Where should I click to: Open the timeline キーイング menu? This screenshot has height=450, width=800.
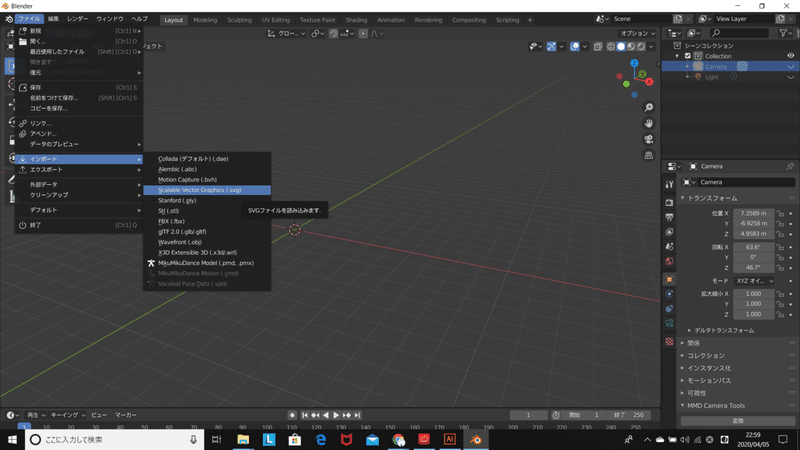pos(68,415)
